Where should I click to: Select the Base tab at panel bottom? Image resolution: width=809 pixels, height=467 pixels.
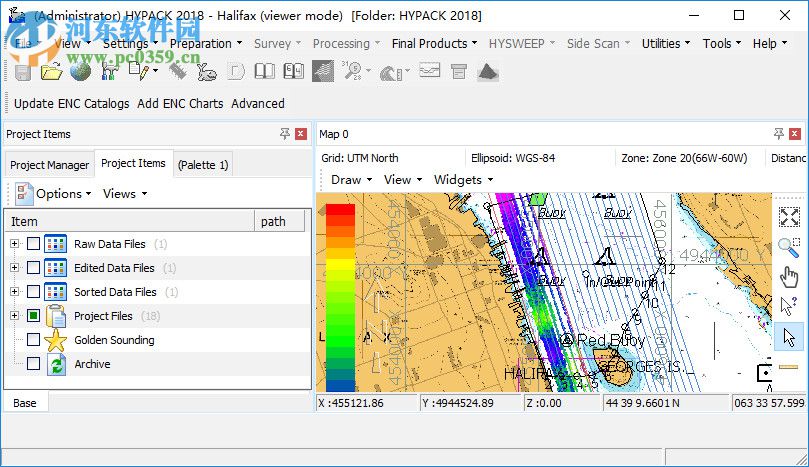[x=25, y=403]
